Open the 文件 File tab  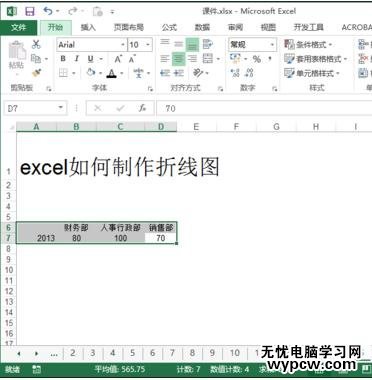18,27
